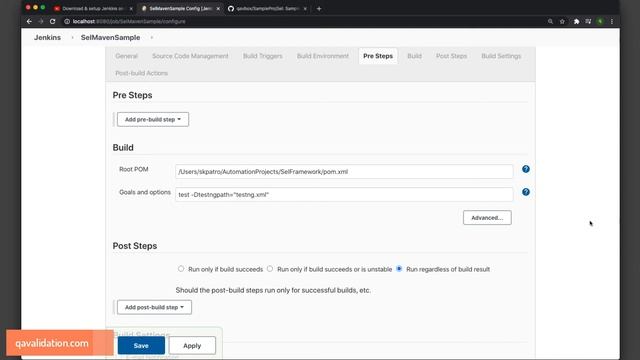Open Advanced build options
640x360 pixels.
(x=487, y=218)
